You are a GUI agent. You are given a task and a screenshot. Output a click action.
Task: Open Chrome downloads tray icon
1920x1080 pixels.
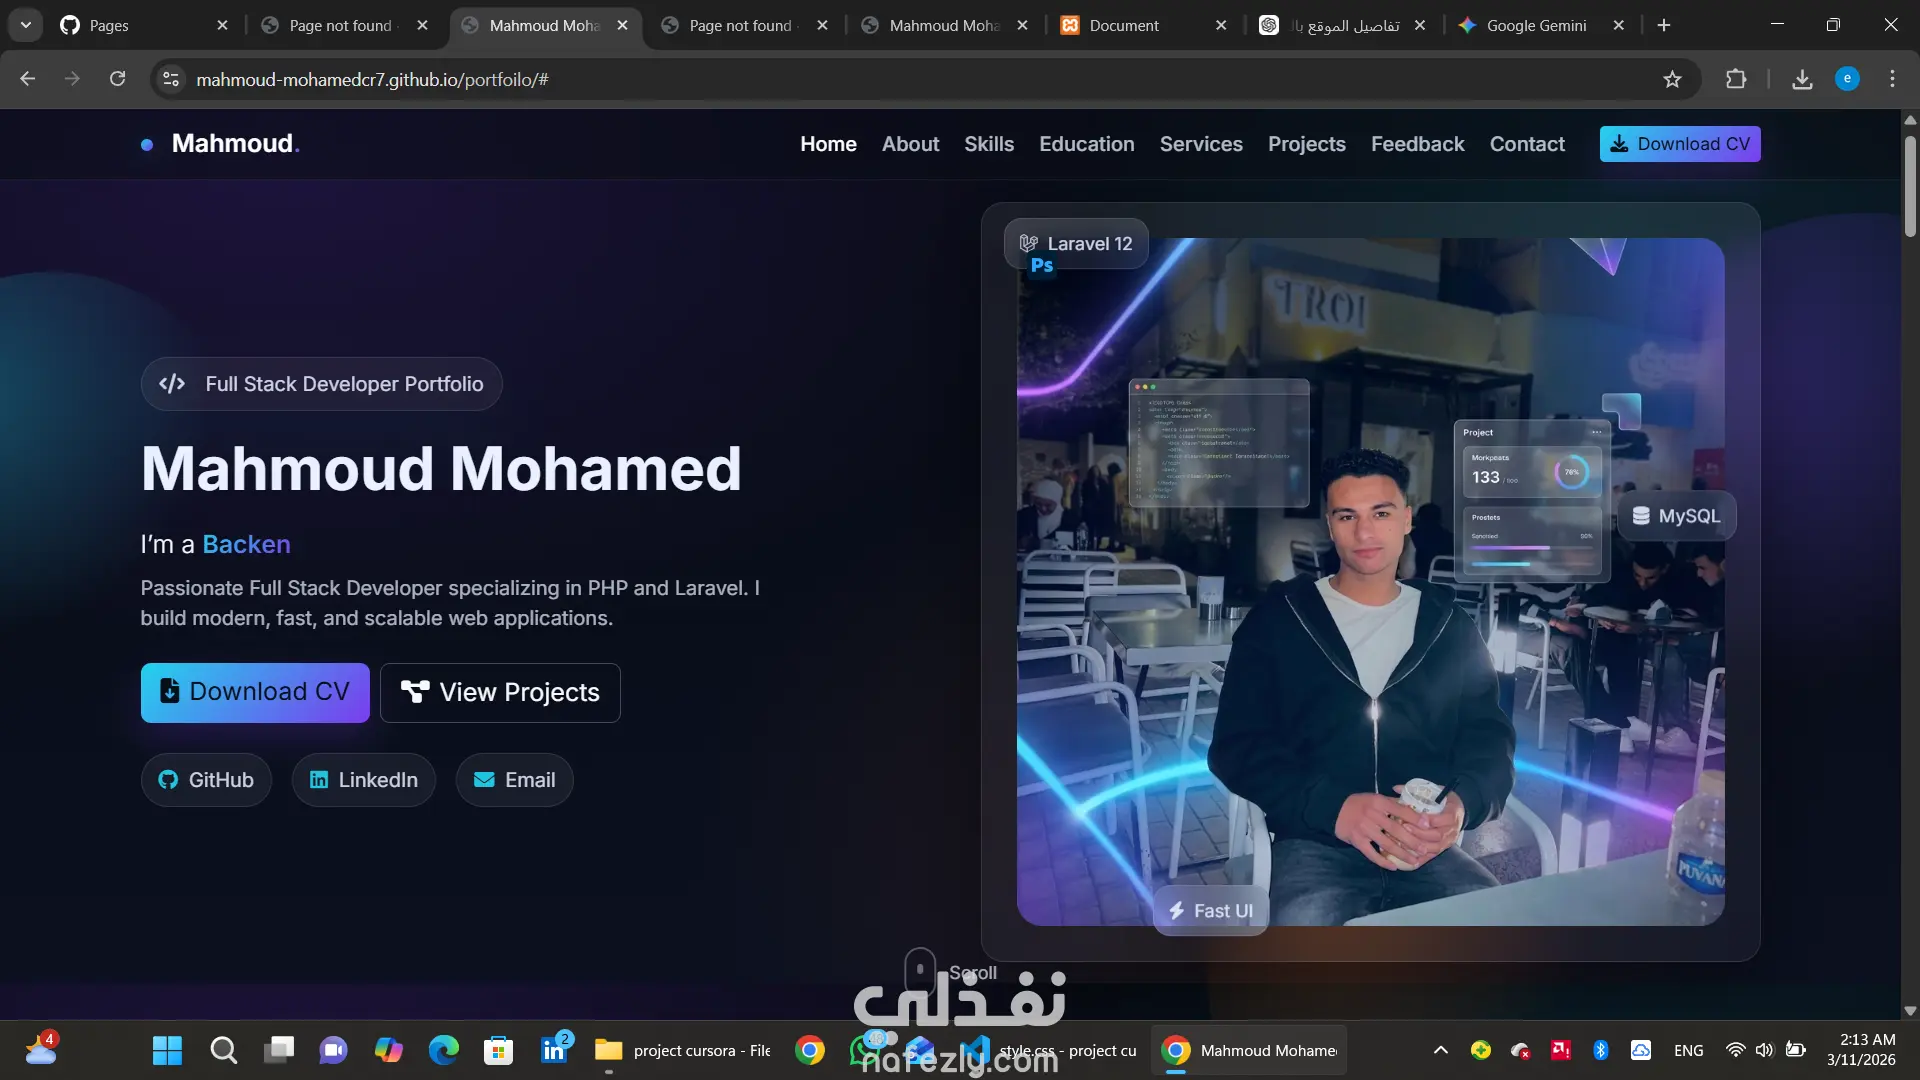tap(1802, 79)
